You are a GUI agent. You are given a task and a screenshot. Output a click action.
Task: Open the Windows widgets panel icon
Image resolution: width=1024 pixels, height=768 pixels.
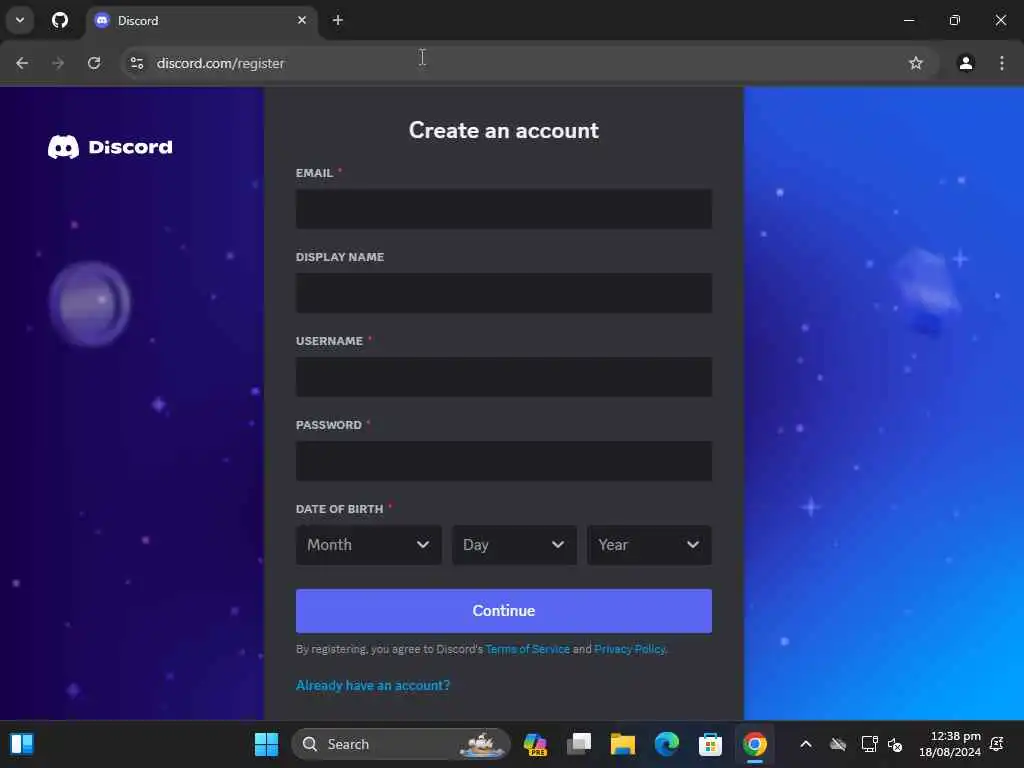(x=22, y=744)
